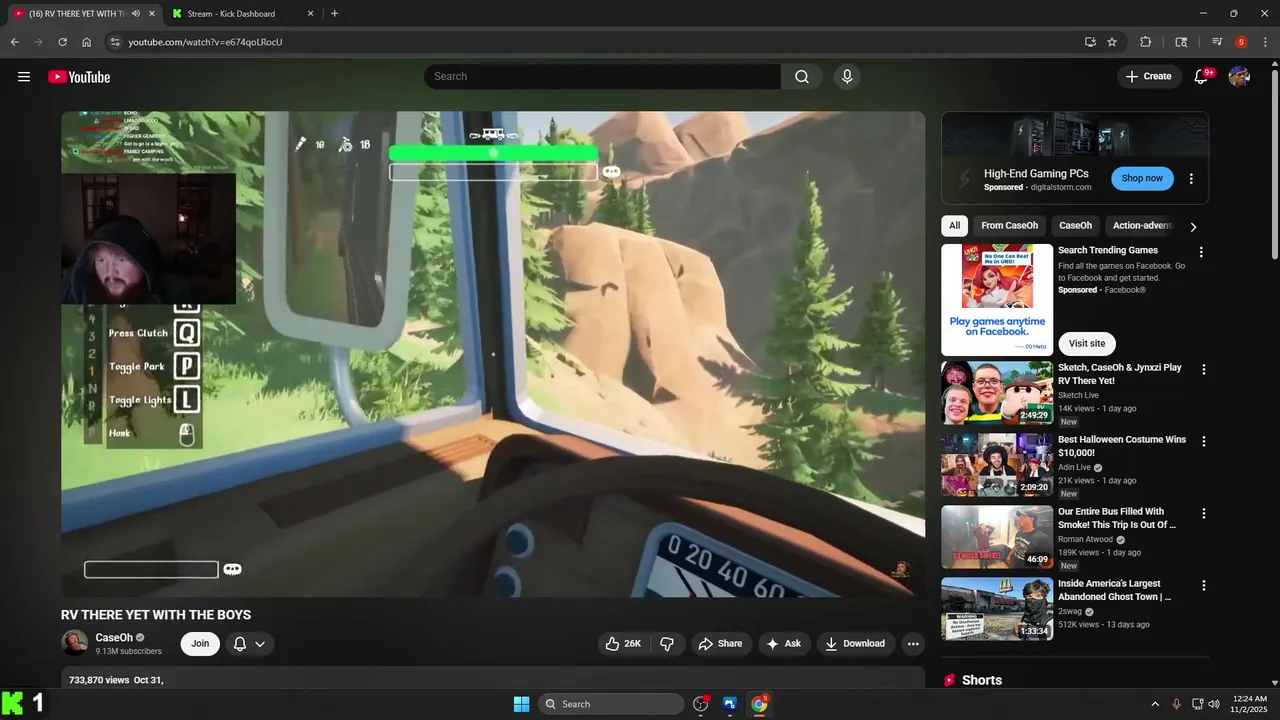Click the Join membership button
This screenshot has width=1280, height=720.
coord(200,644)
